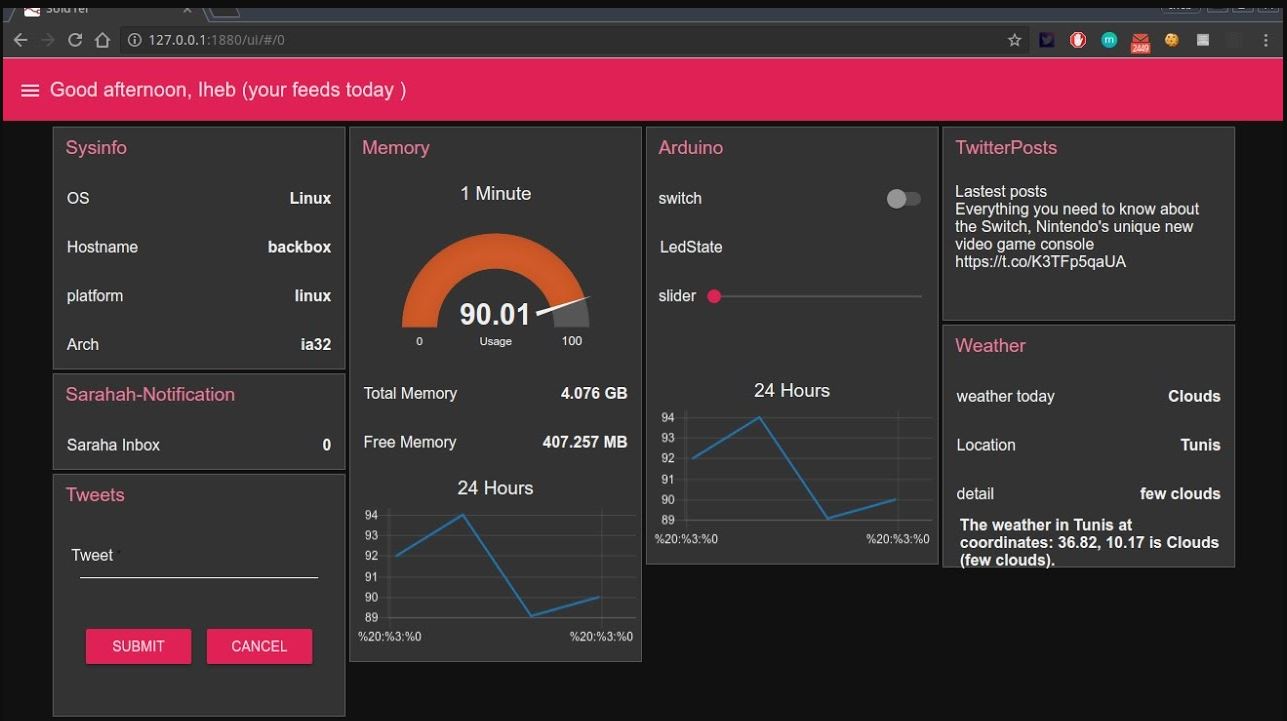Open the browser home page icon
Viewport: 1287px width, 721px height.
point(102,40)
